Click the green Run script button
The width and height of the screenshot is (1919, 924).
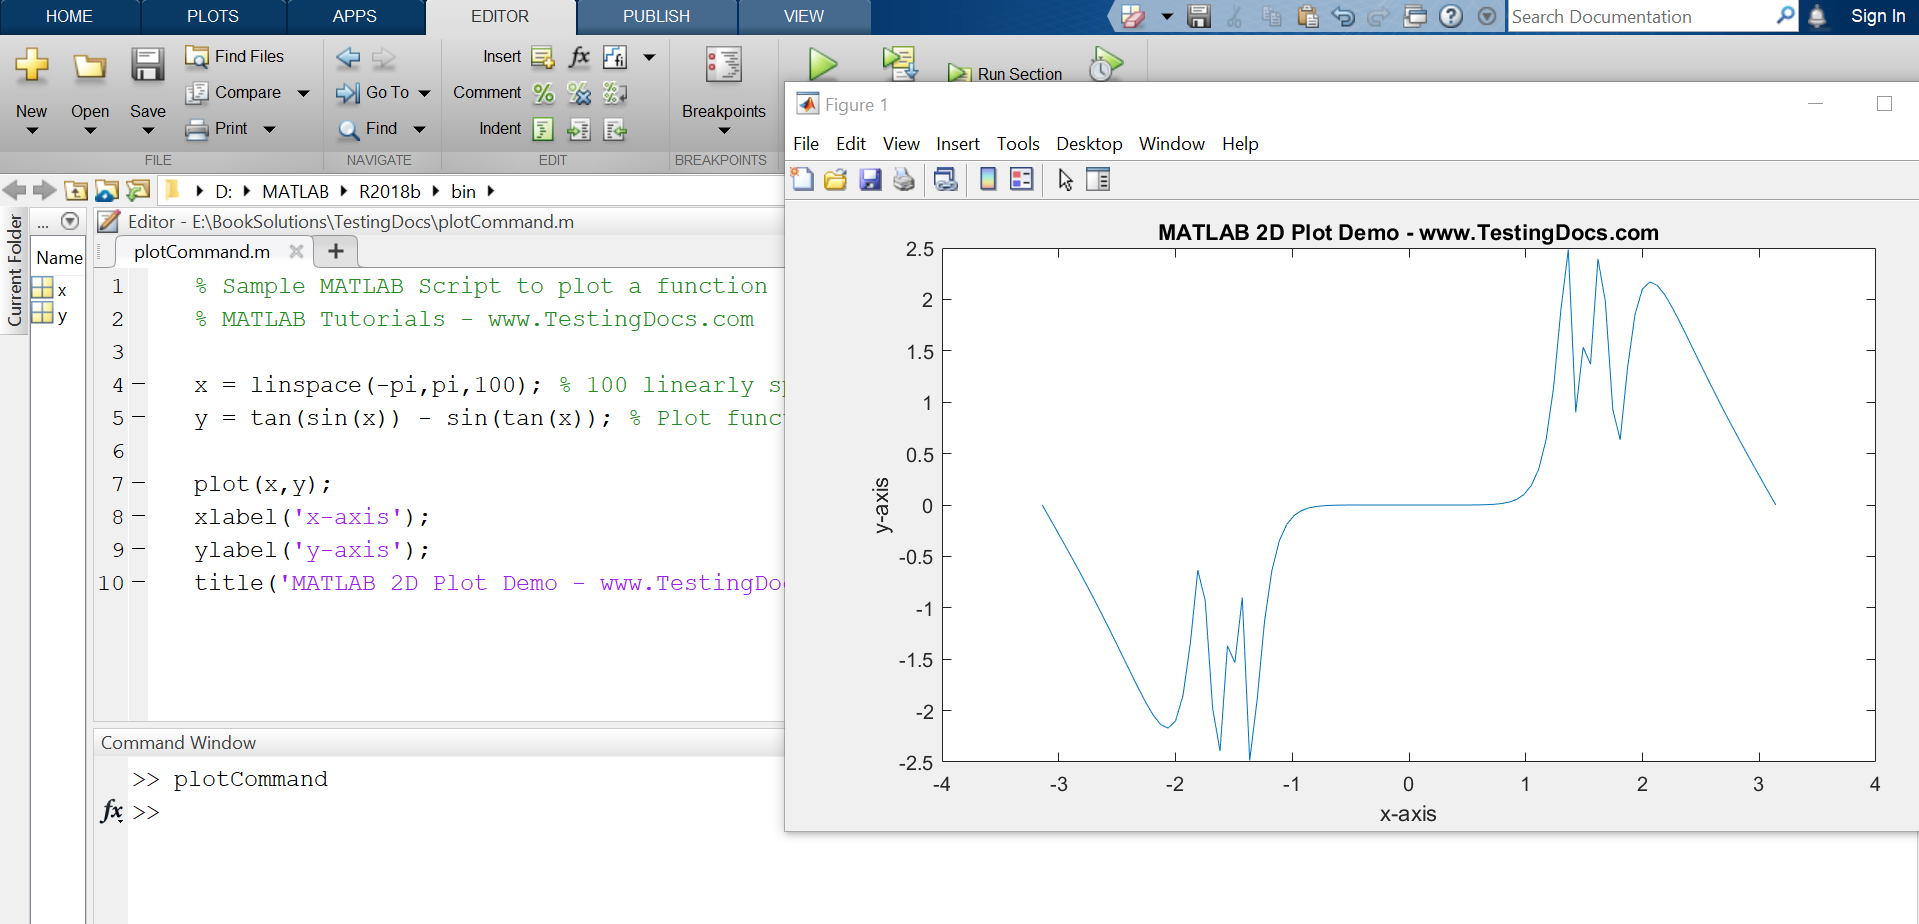(x=822, y=64)
